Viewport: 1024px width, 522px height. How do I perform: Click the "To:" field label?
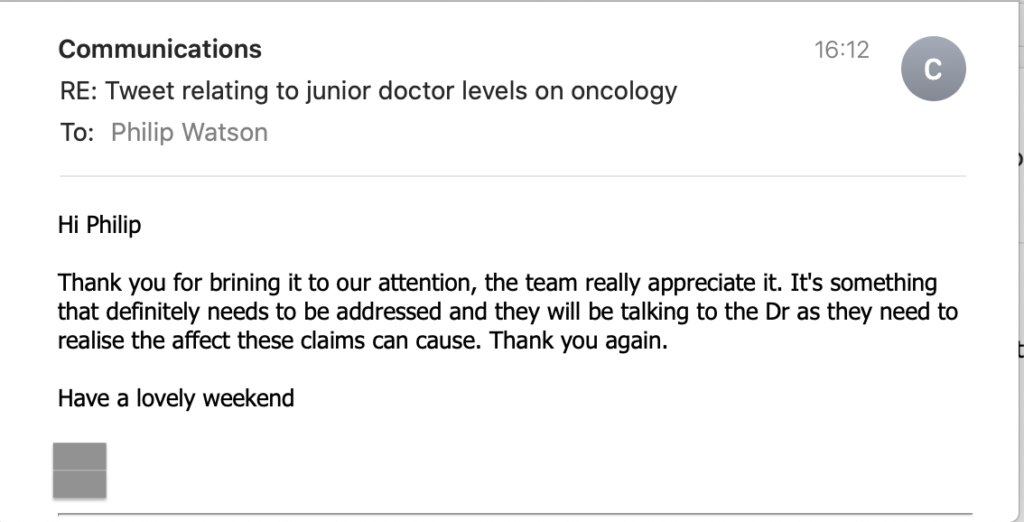coord(77,133)
